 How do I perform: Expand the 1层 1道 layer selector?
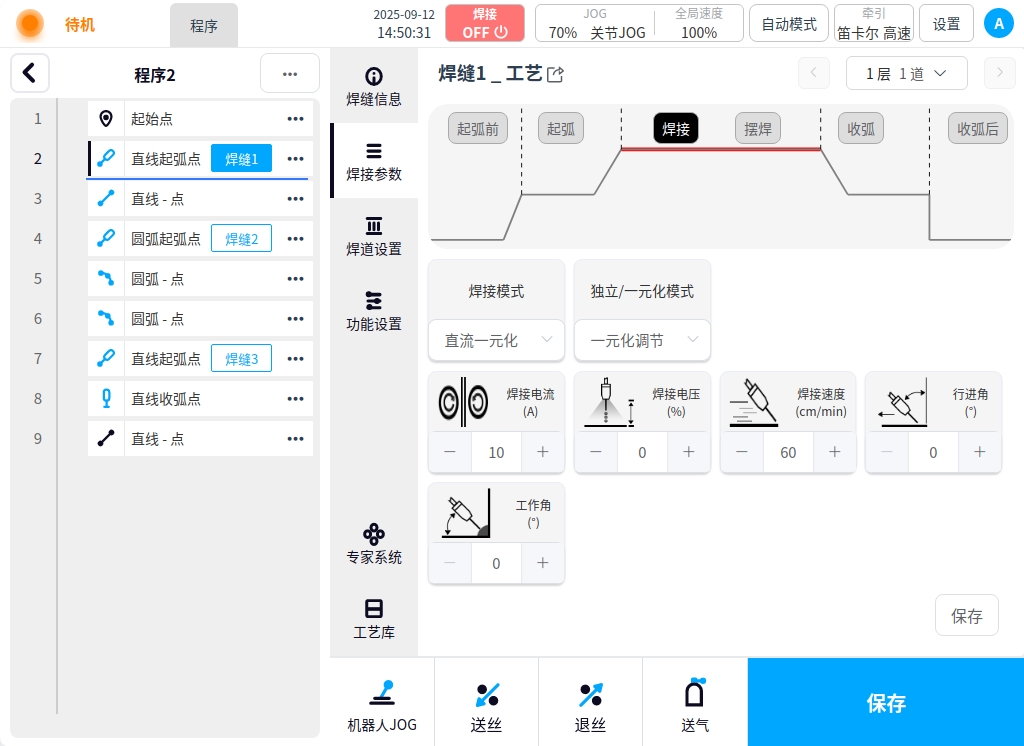tap(906, 73)
